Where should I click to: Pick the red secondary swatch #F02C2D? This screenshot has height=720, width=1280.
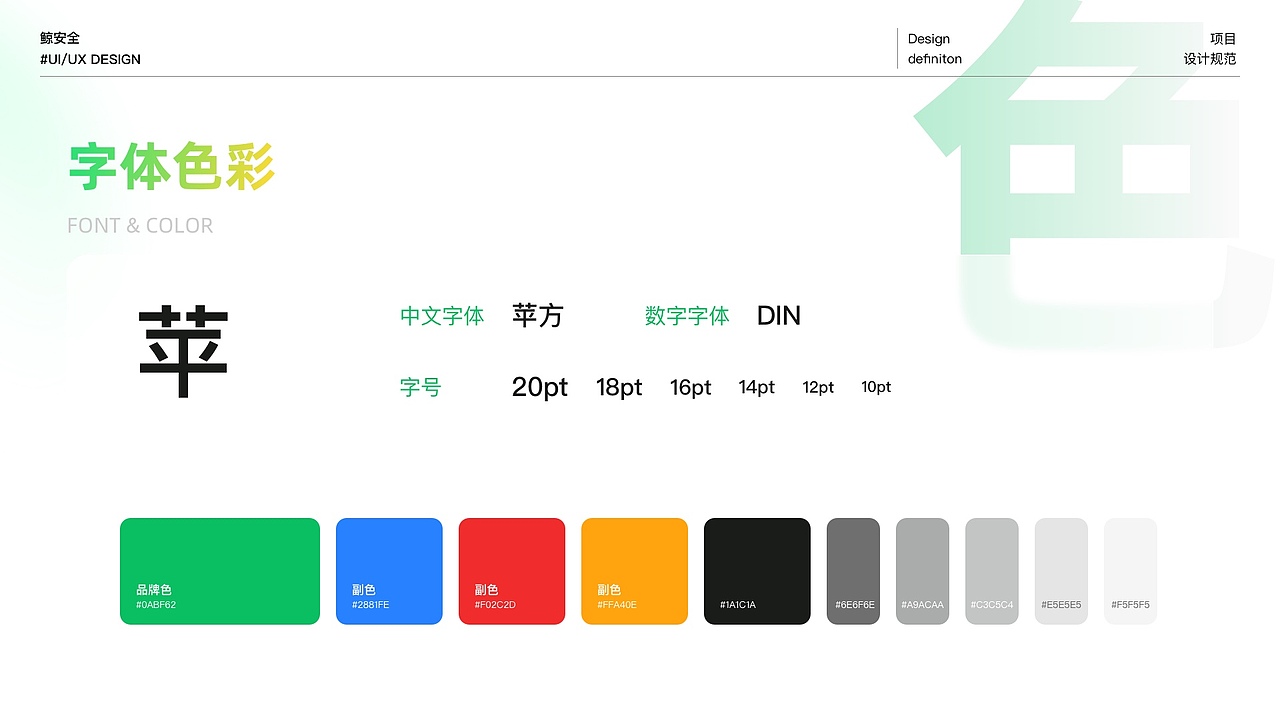[512, 571]
